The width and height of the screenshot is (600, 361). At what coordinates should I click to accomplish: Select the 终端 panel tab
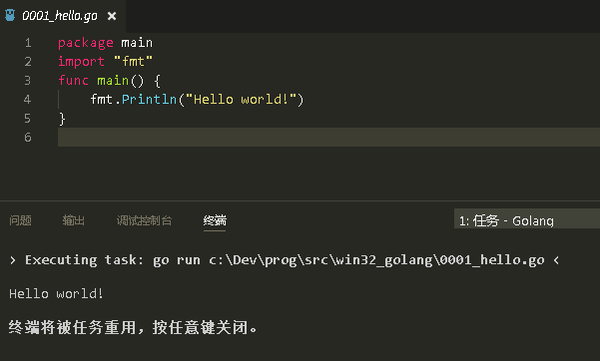point(215,221)
